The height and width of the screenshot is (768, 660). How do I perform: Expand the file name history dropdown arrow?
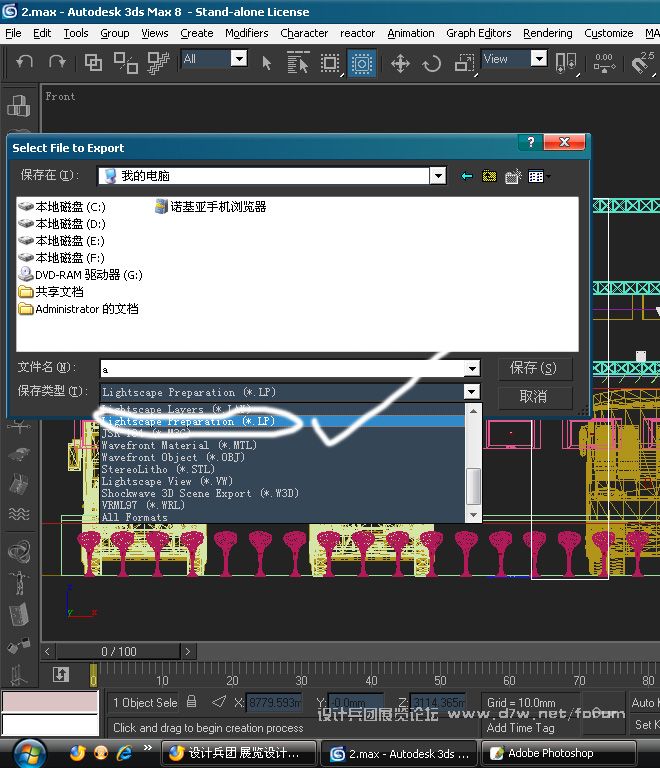coord(472,368)
